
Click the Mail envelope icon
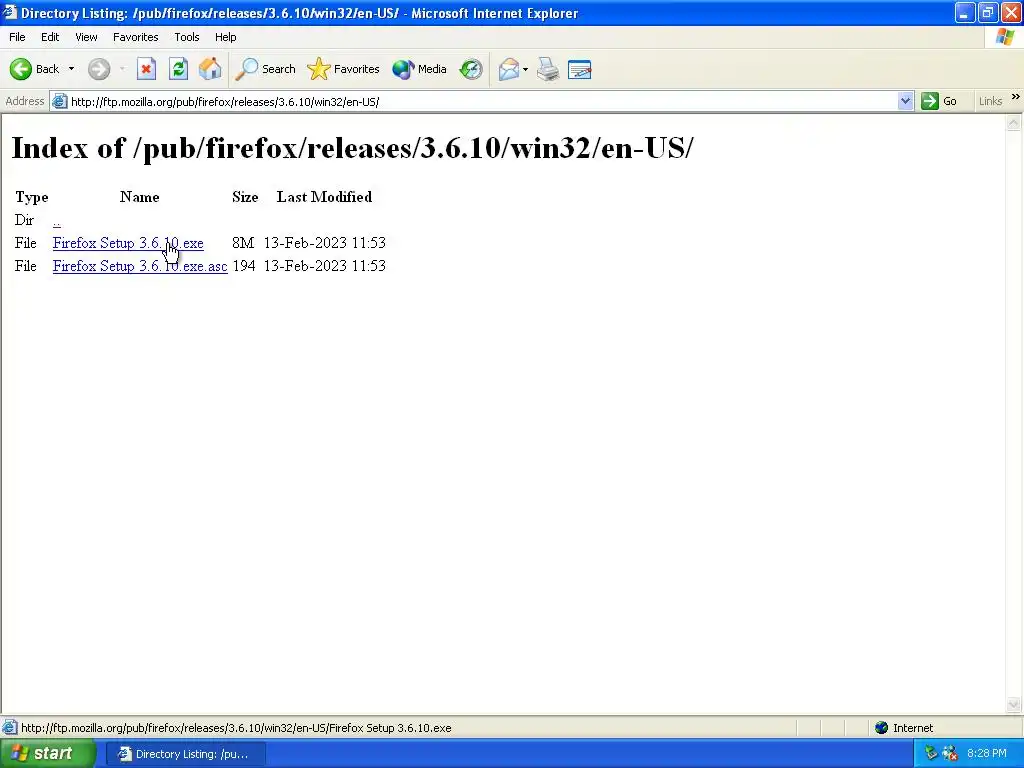tap(509, 69)
